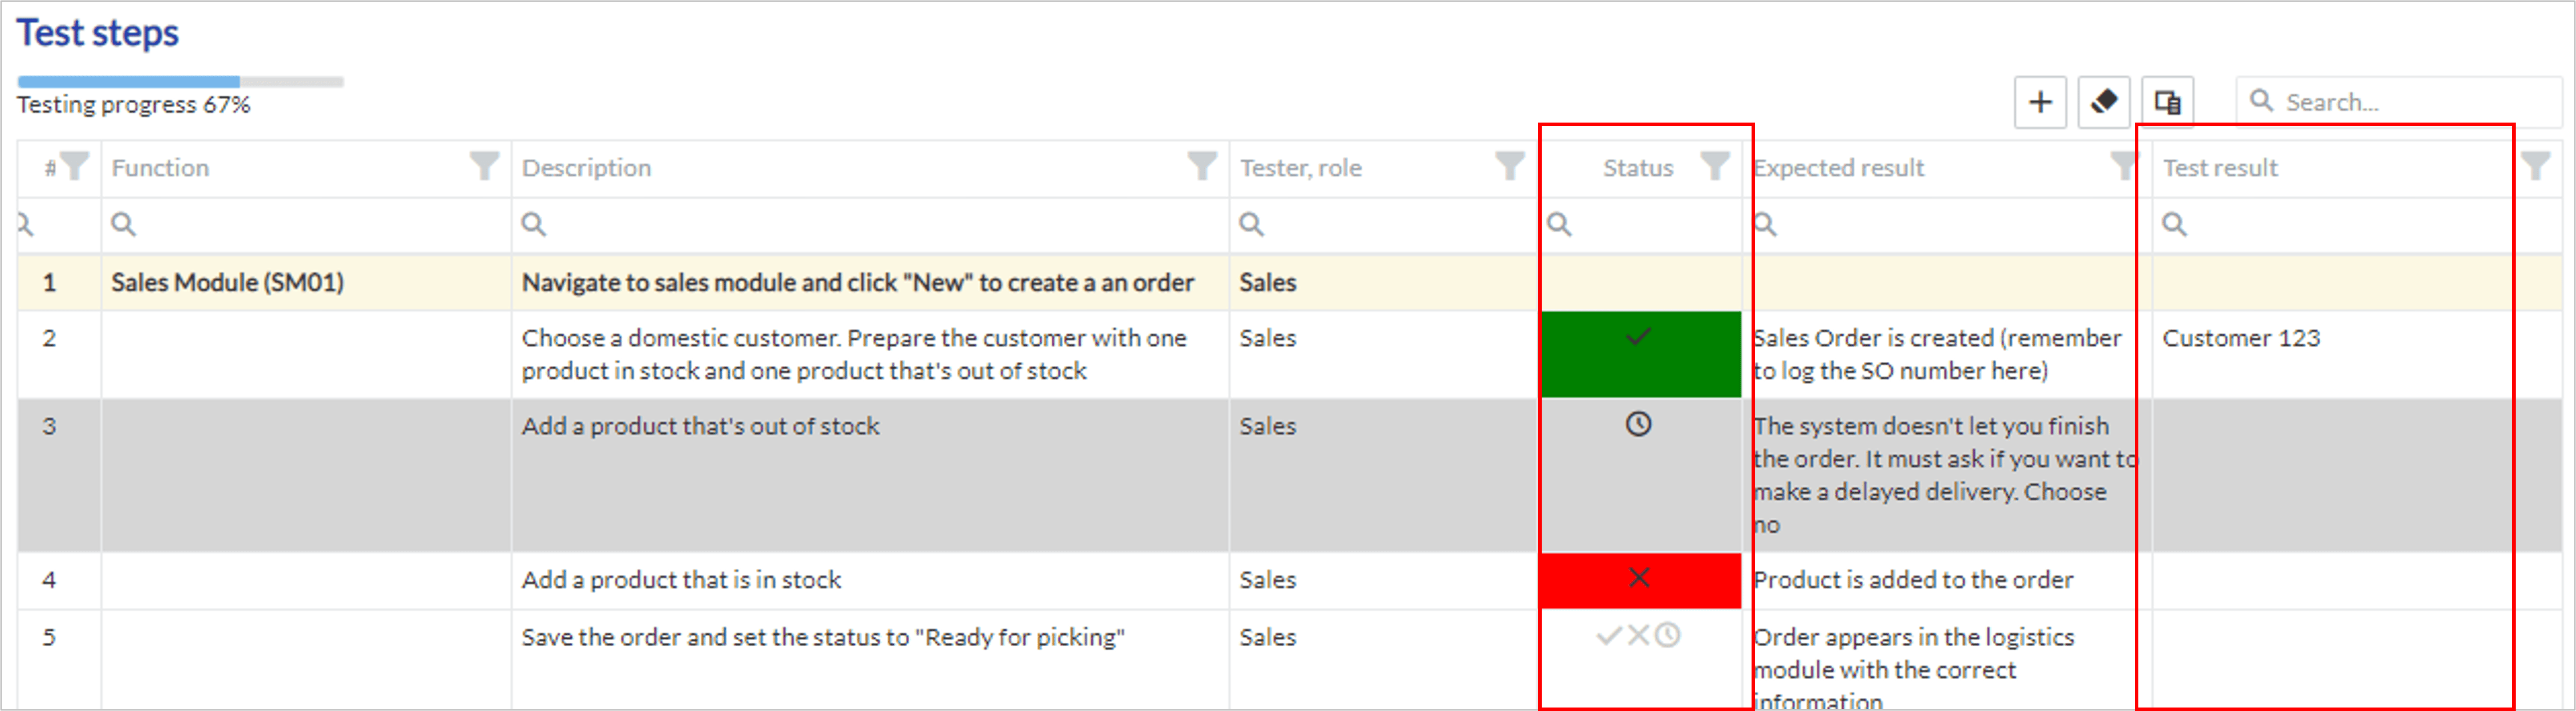This screenshot has height=711, width=2576.
Task: Click 'The system doesn't let you finish' cell
Action: 1947,475
